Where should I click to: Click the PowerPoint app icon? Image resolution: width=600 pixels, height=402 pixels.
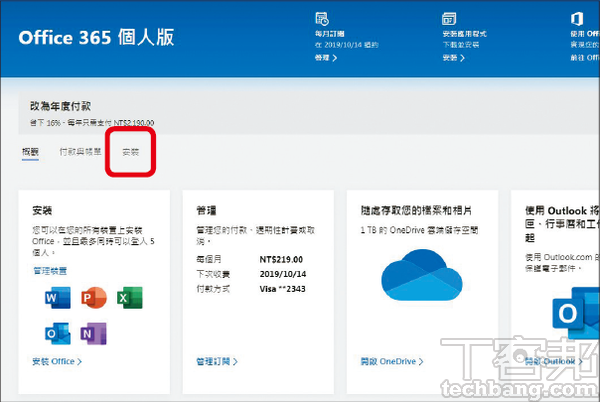(94, 298)
